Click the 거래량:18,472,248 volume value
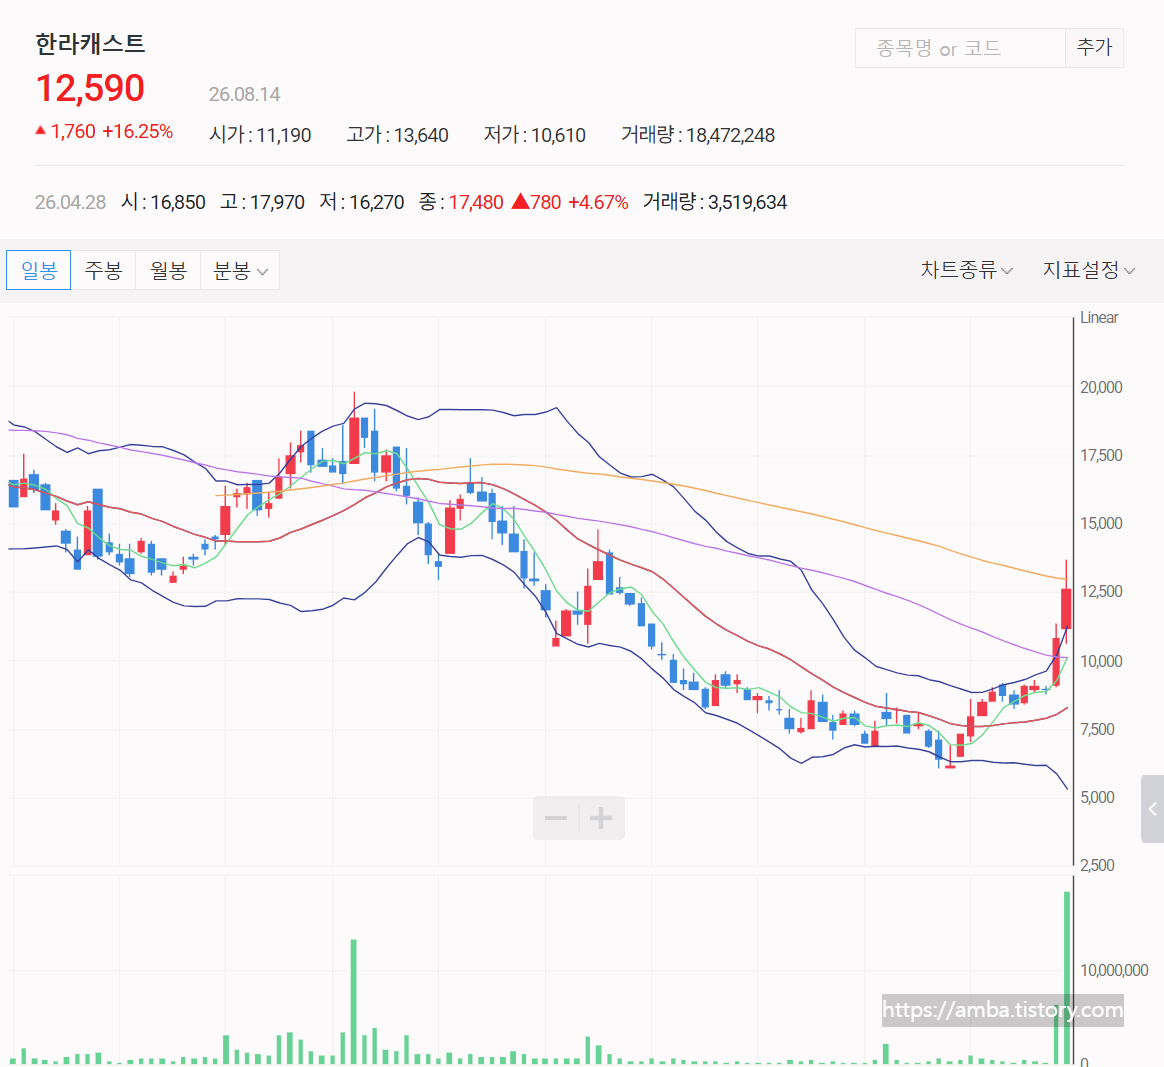This screenshot has width=1164, height=1067. [698, 135]
